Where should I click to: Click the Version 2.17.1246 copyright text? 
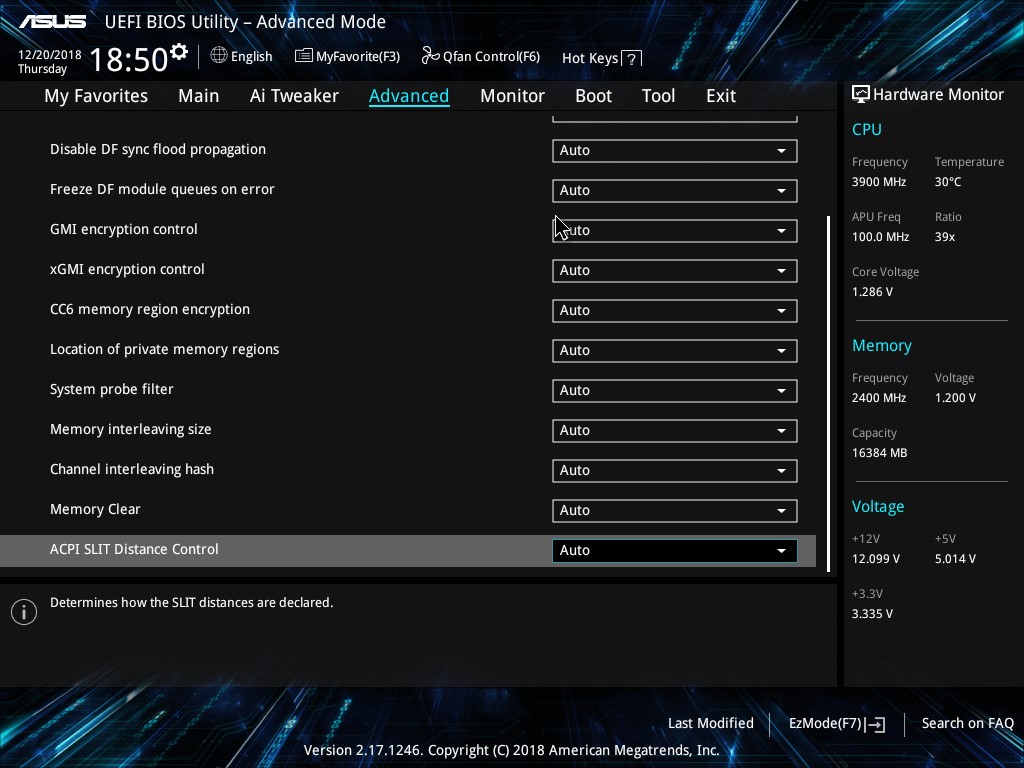[x=511, y=750]
